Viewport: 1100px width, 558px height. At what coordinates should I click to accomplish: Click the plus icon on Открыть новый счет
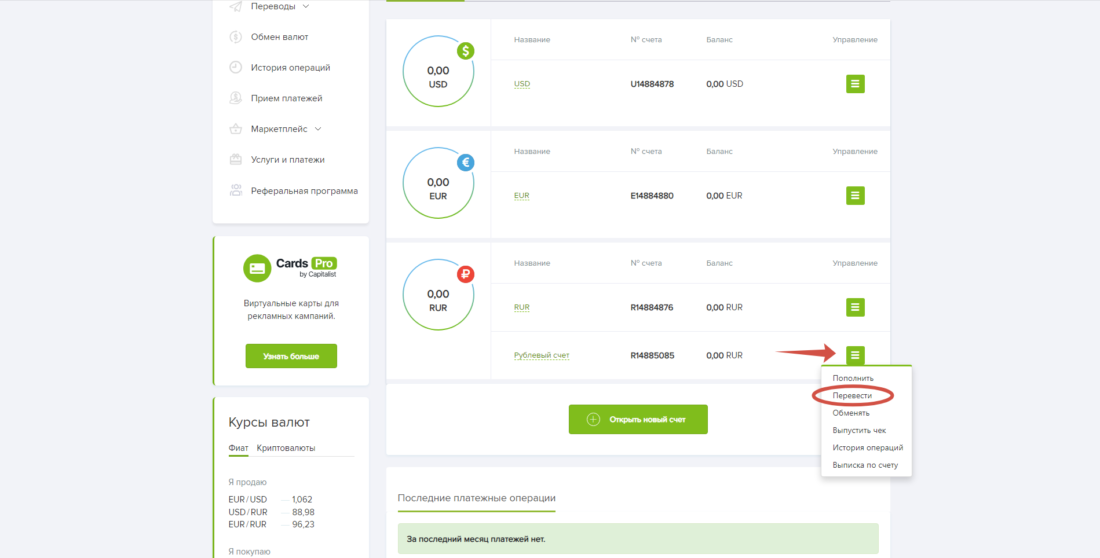point(593,420)
